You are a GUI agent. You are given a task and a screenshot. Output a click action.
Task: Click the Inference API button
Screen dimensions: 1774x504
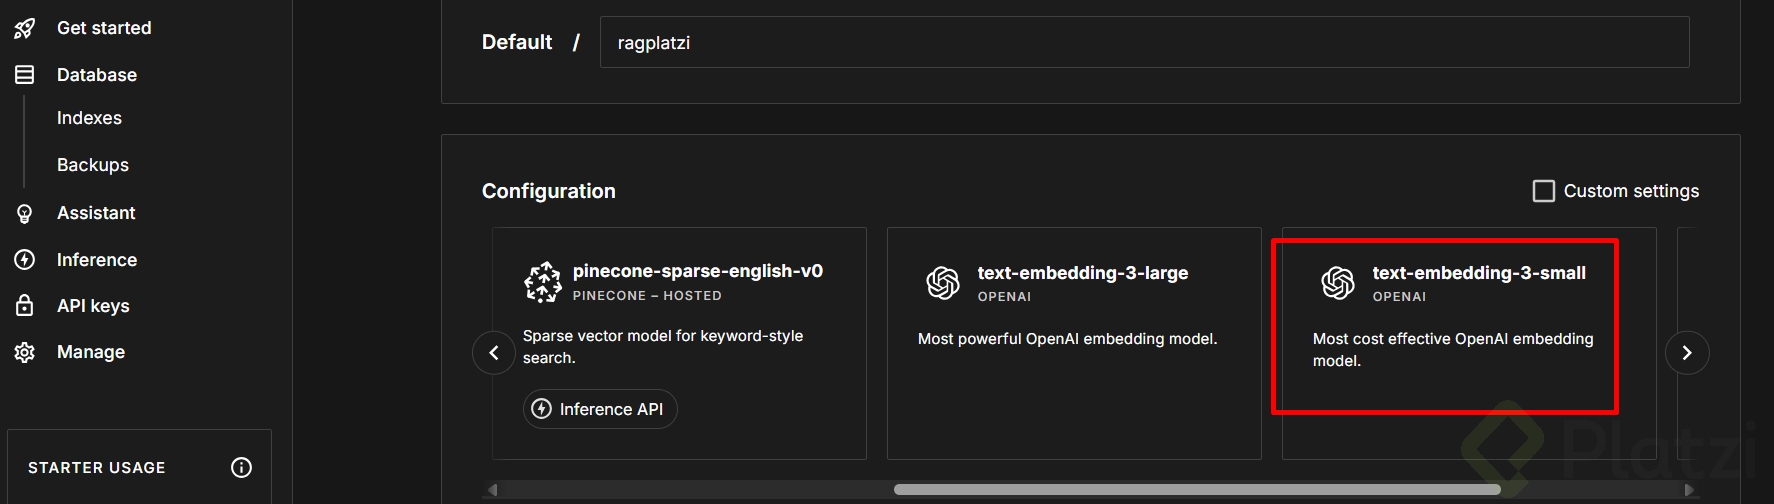(600, 409)
